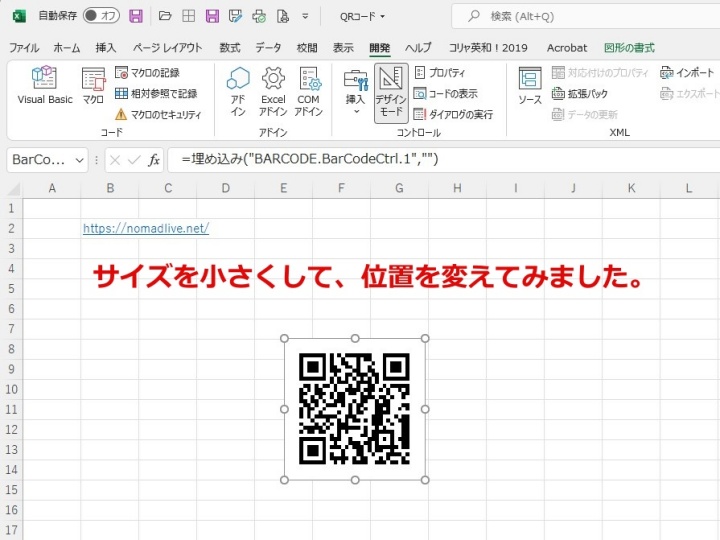Select column F header
Image resolution: width=720 pixels, height=540 pixels.
341,188
